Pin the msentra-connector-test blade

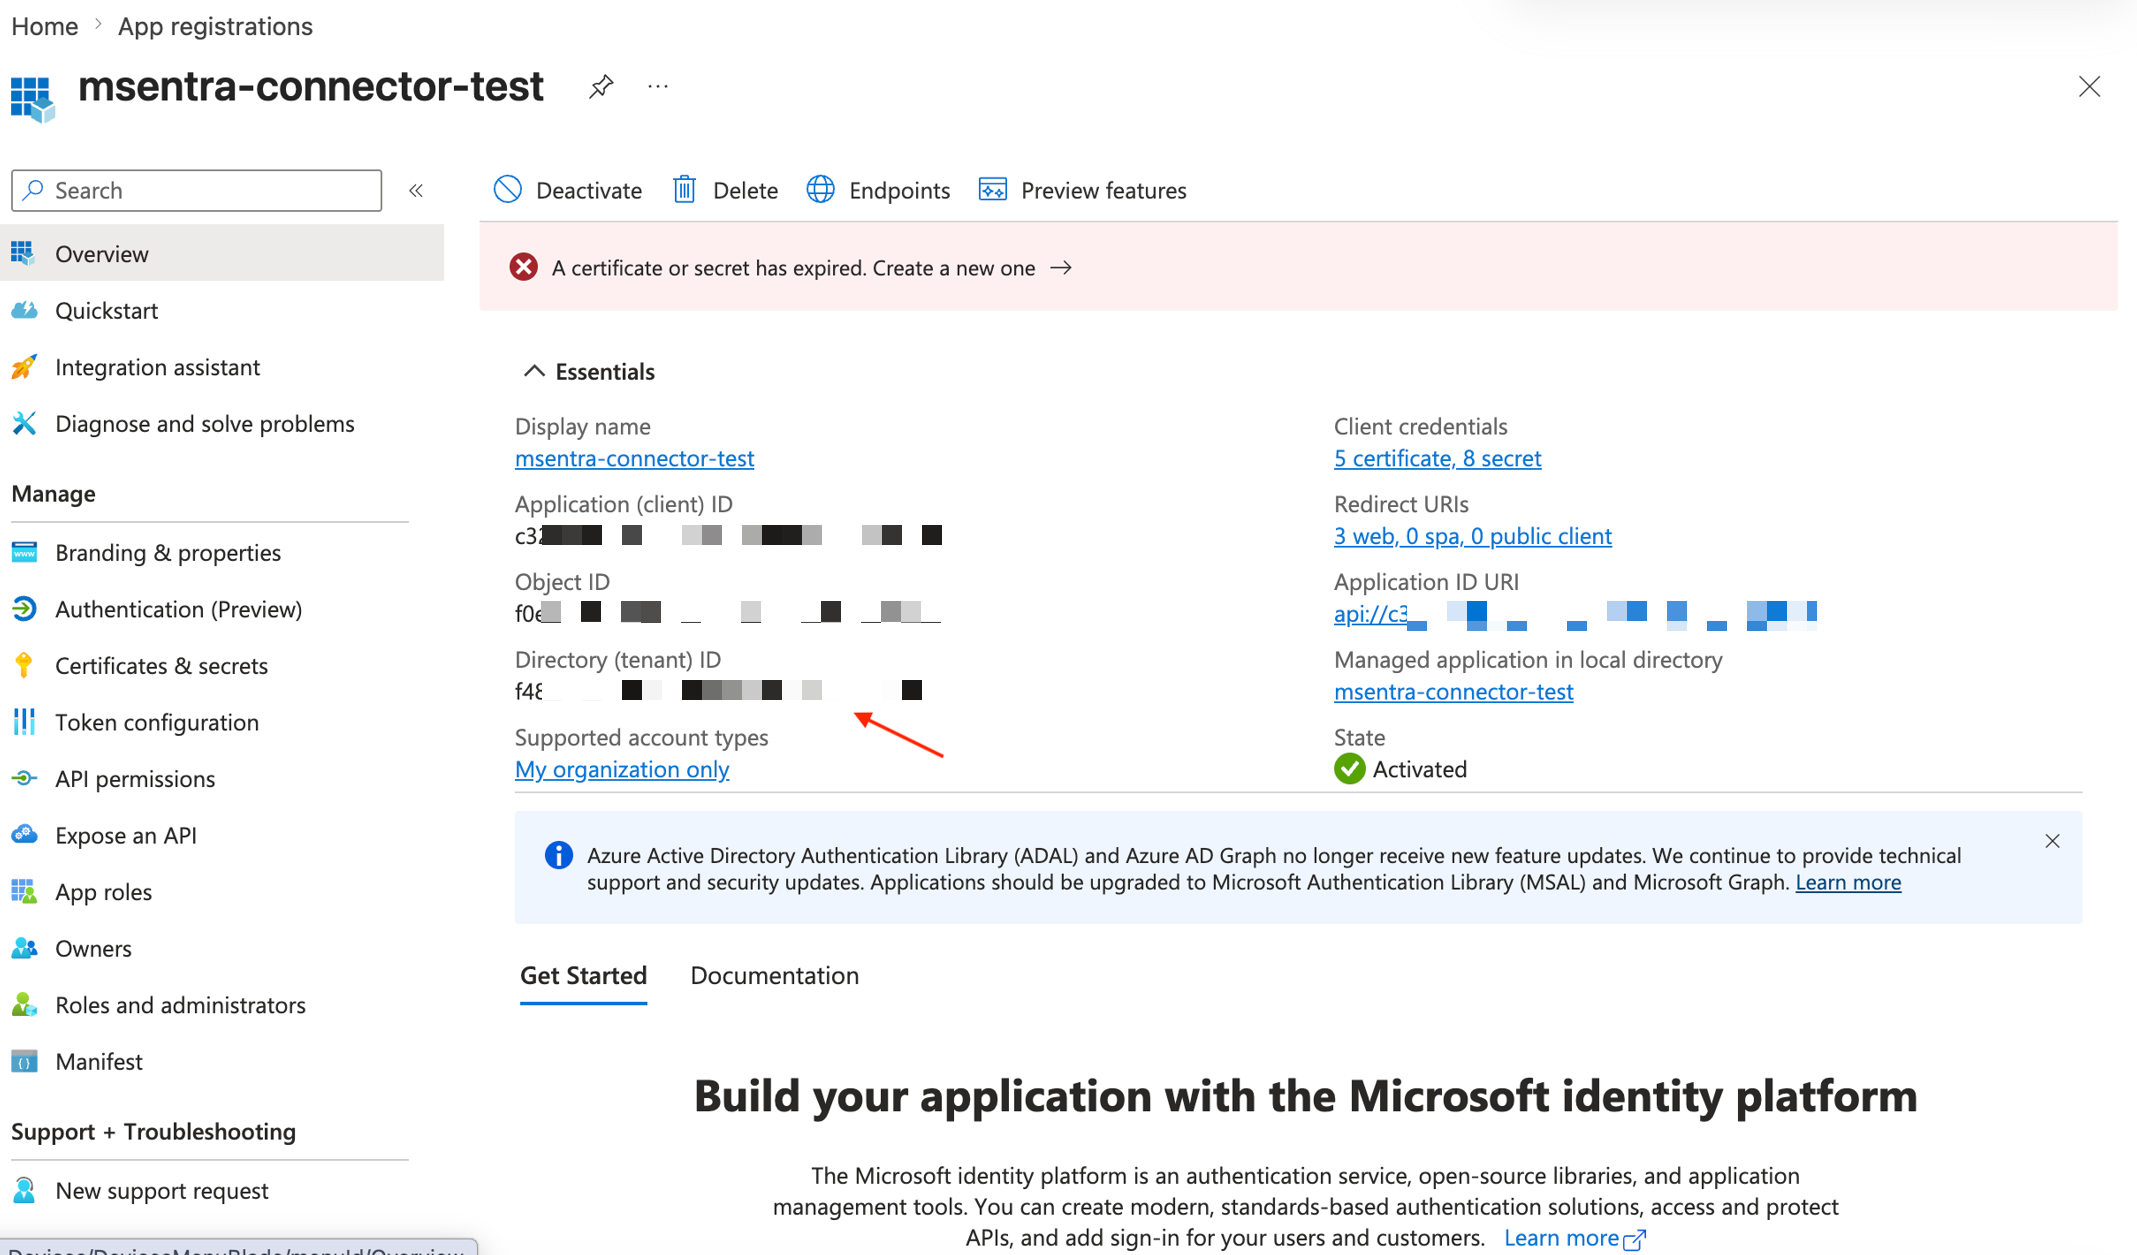601,87
